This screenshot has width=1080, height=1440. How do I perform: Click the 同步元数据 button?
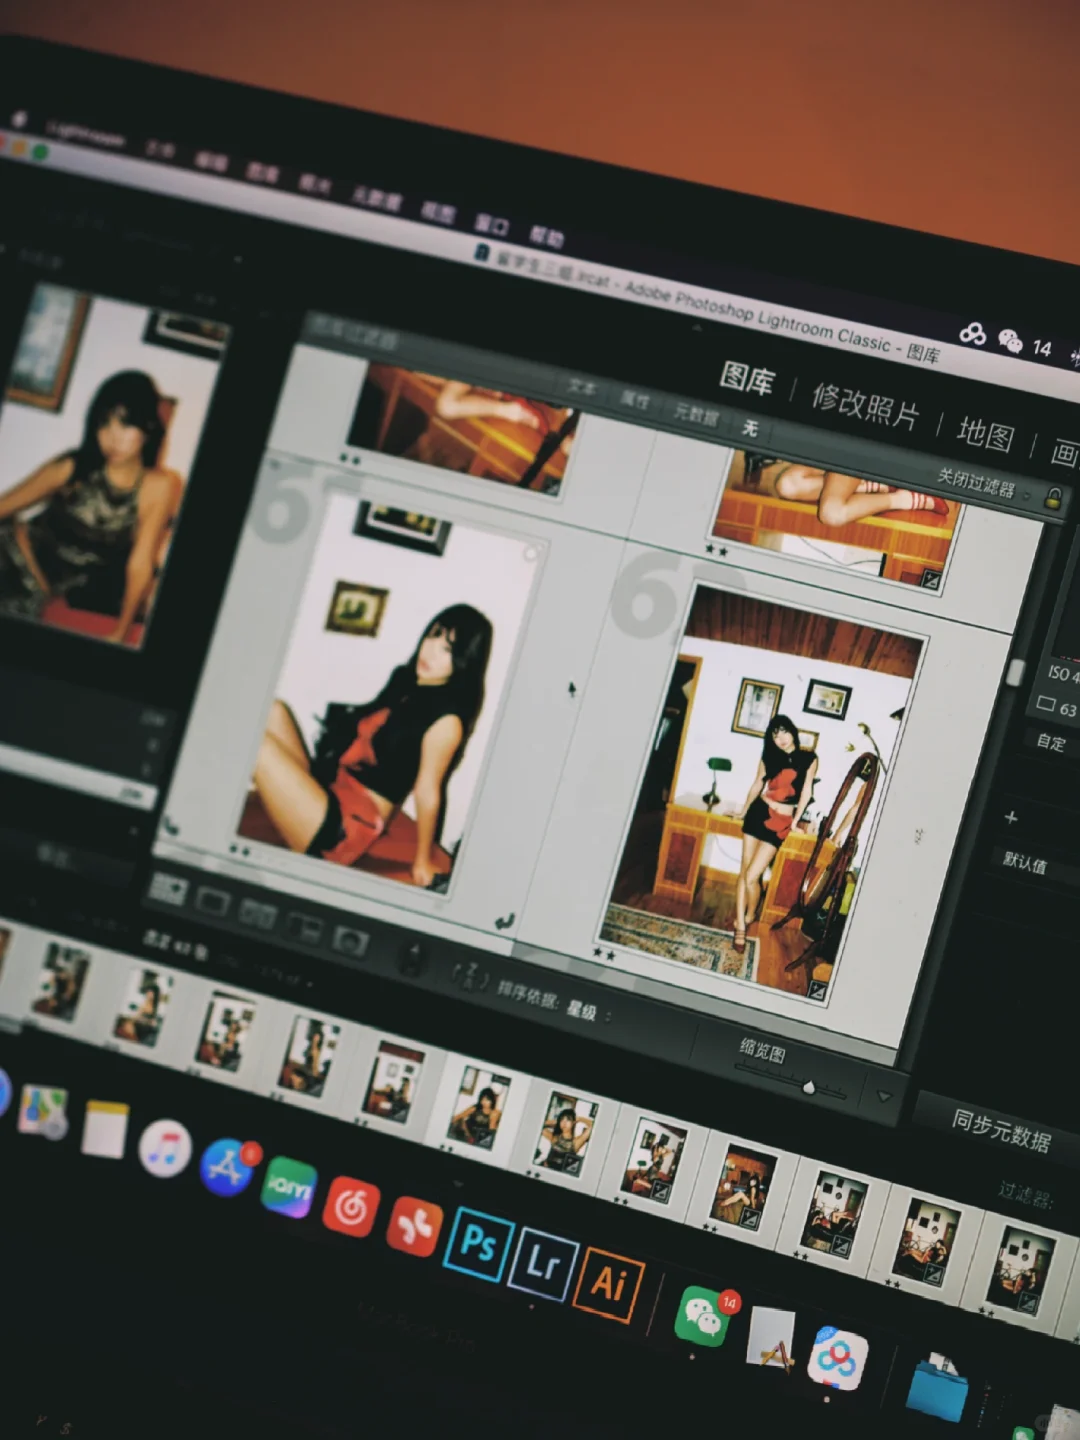[x=1001, y=1131]
